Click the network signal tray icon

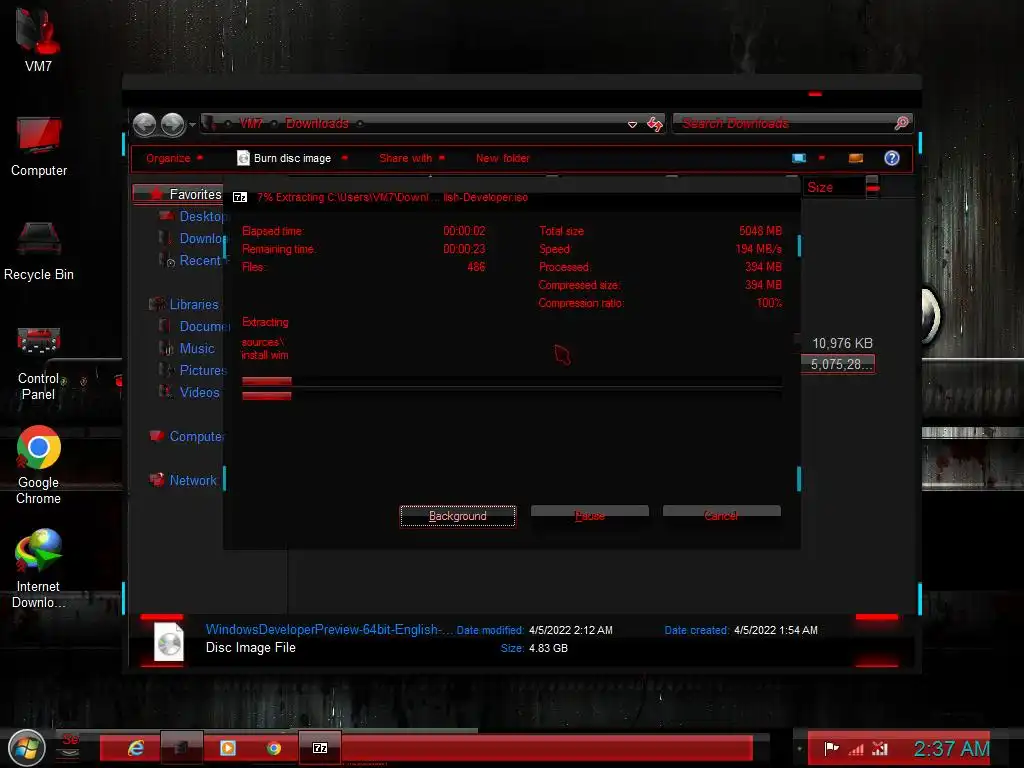coord(856,749)
